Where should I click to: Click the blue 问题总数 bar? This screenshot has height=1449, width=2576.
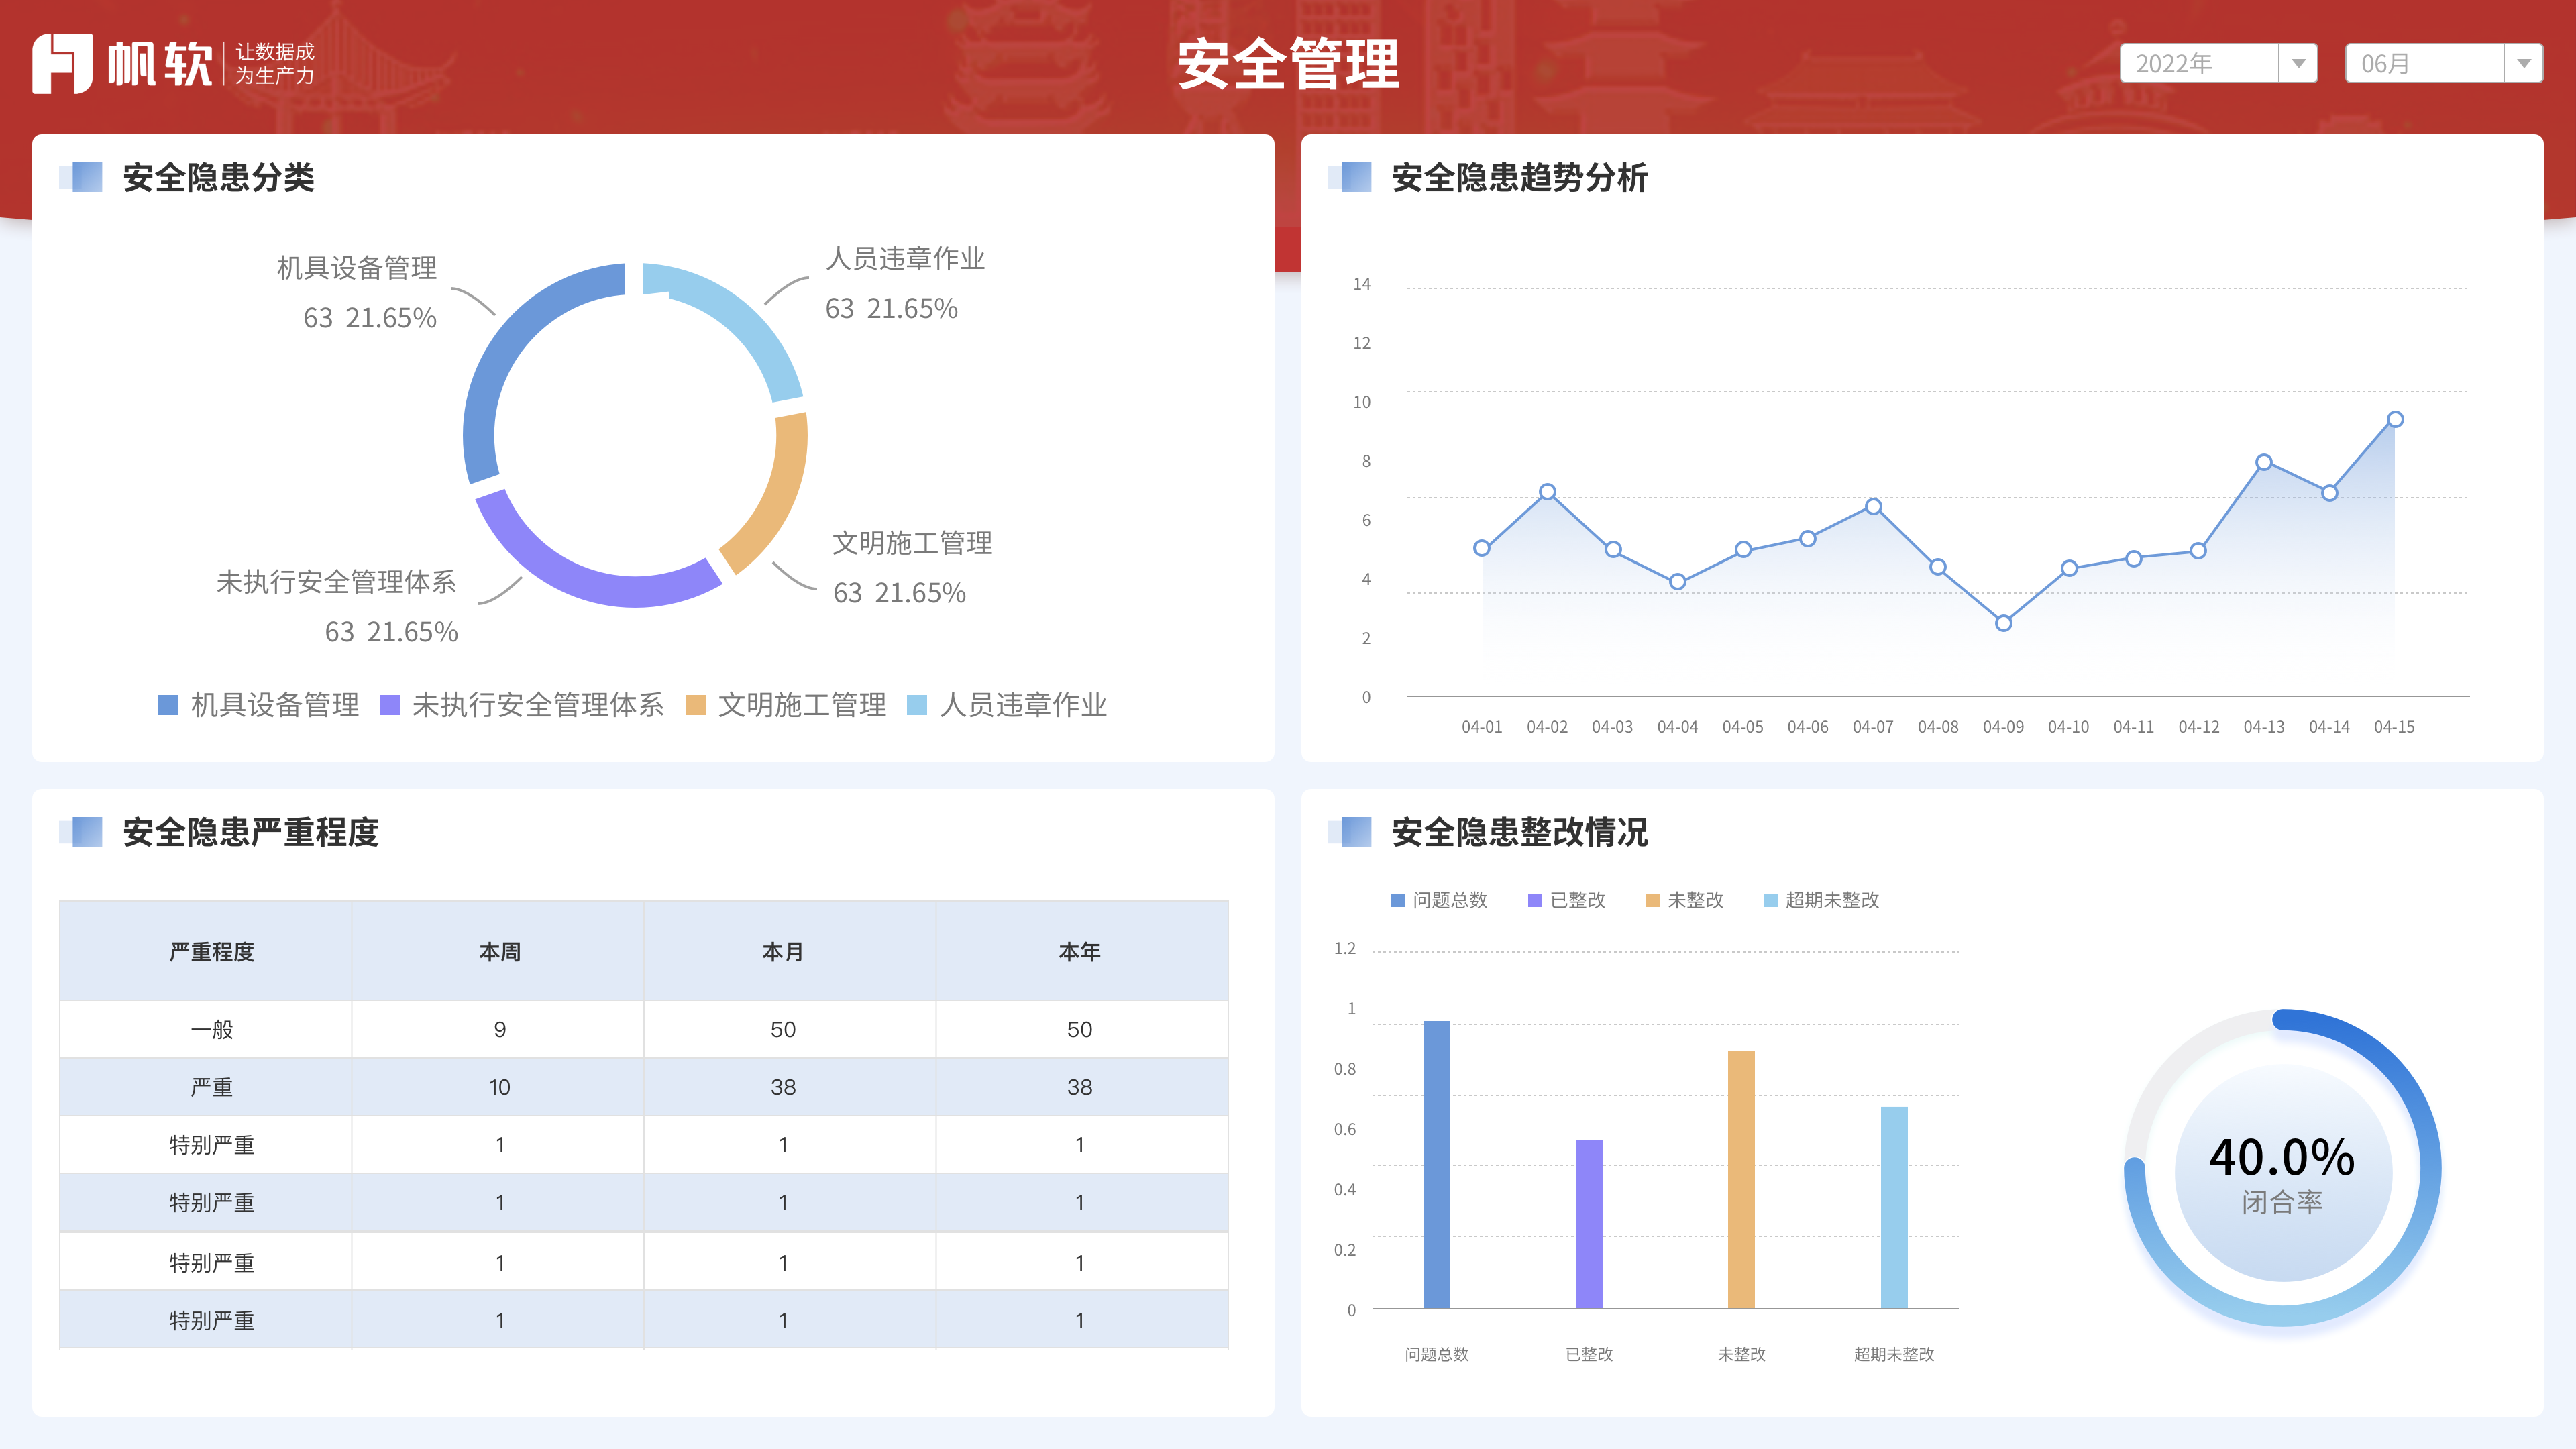coord(1437,1164)
